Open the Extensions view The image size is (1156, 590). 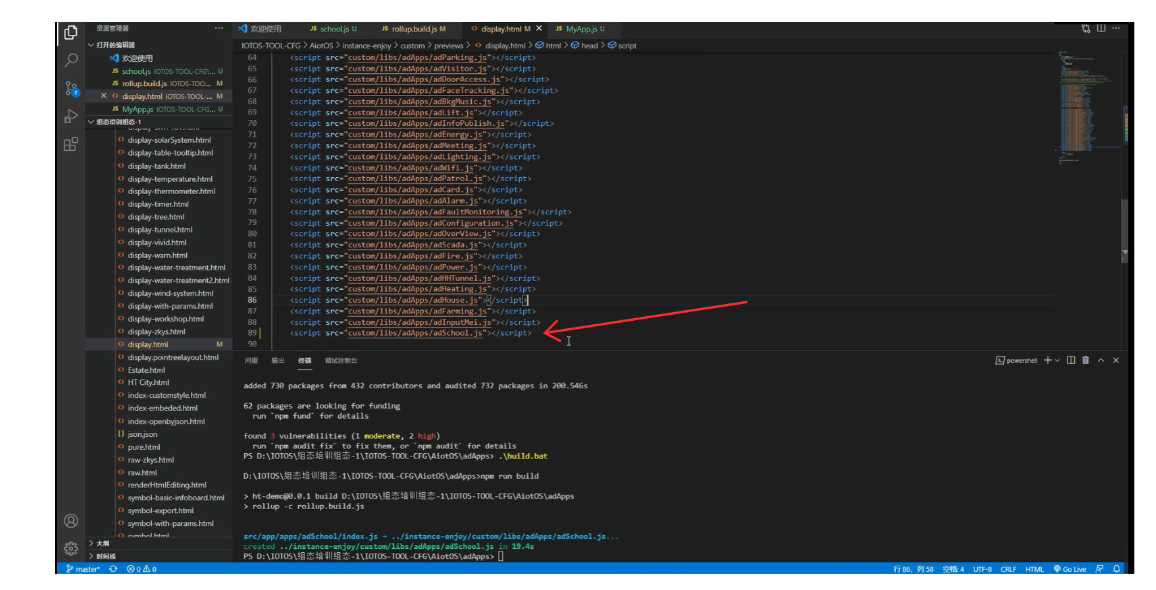pyautogui.click(x=71, y=144)
